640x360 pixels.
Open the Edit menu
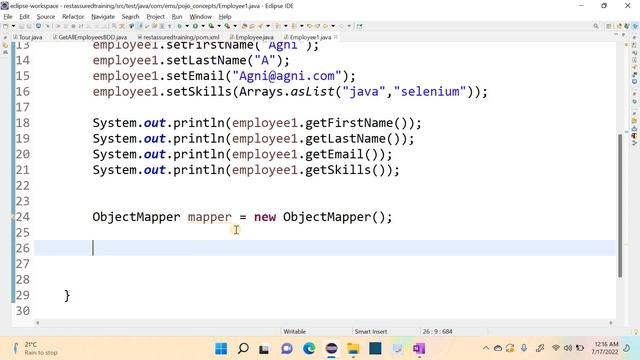coord(24,17)
